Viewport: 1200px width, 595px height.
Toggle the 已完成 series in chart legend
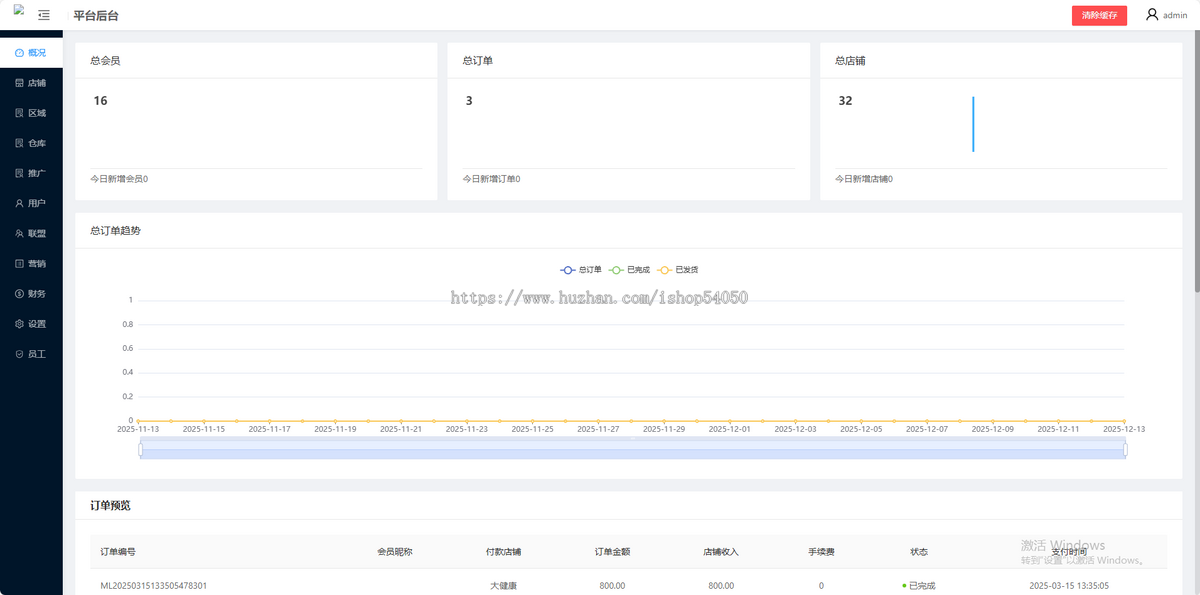[x=630, y=270]
